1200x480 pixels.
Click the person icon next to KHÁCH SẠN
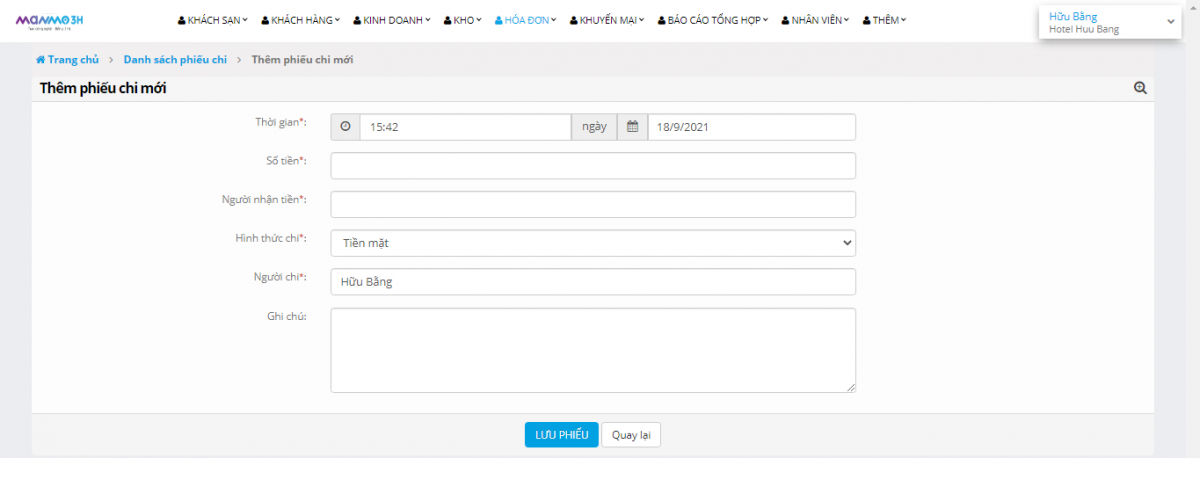(x=181, y=21)
